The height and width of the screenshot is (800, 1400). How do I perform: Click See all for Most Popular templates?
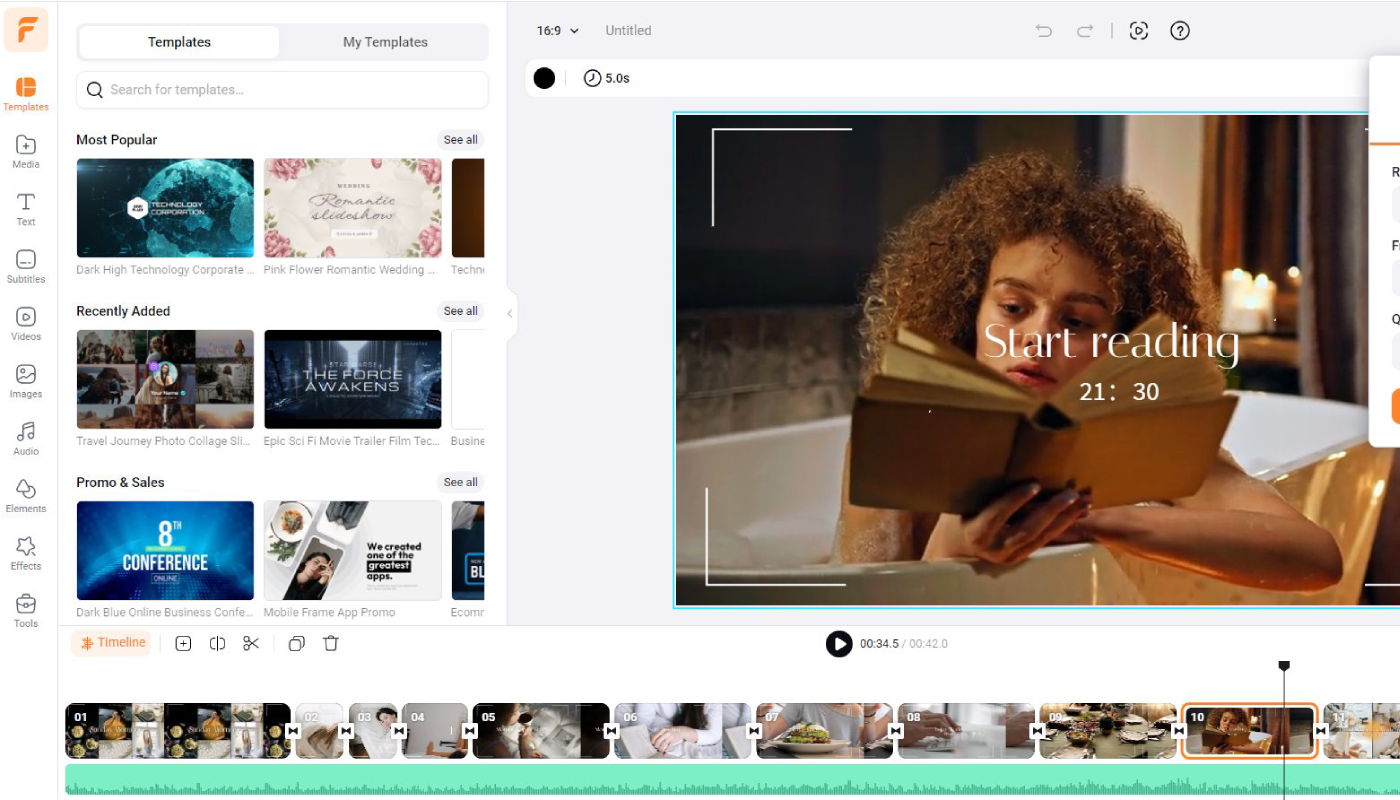460,139
